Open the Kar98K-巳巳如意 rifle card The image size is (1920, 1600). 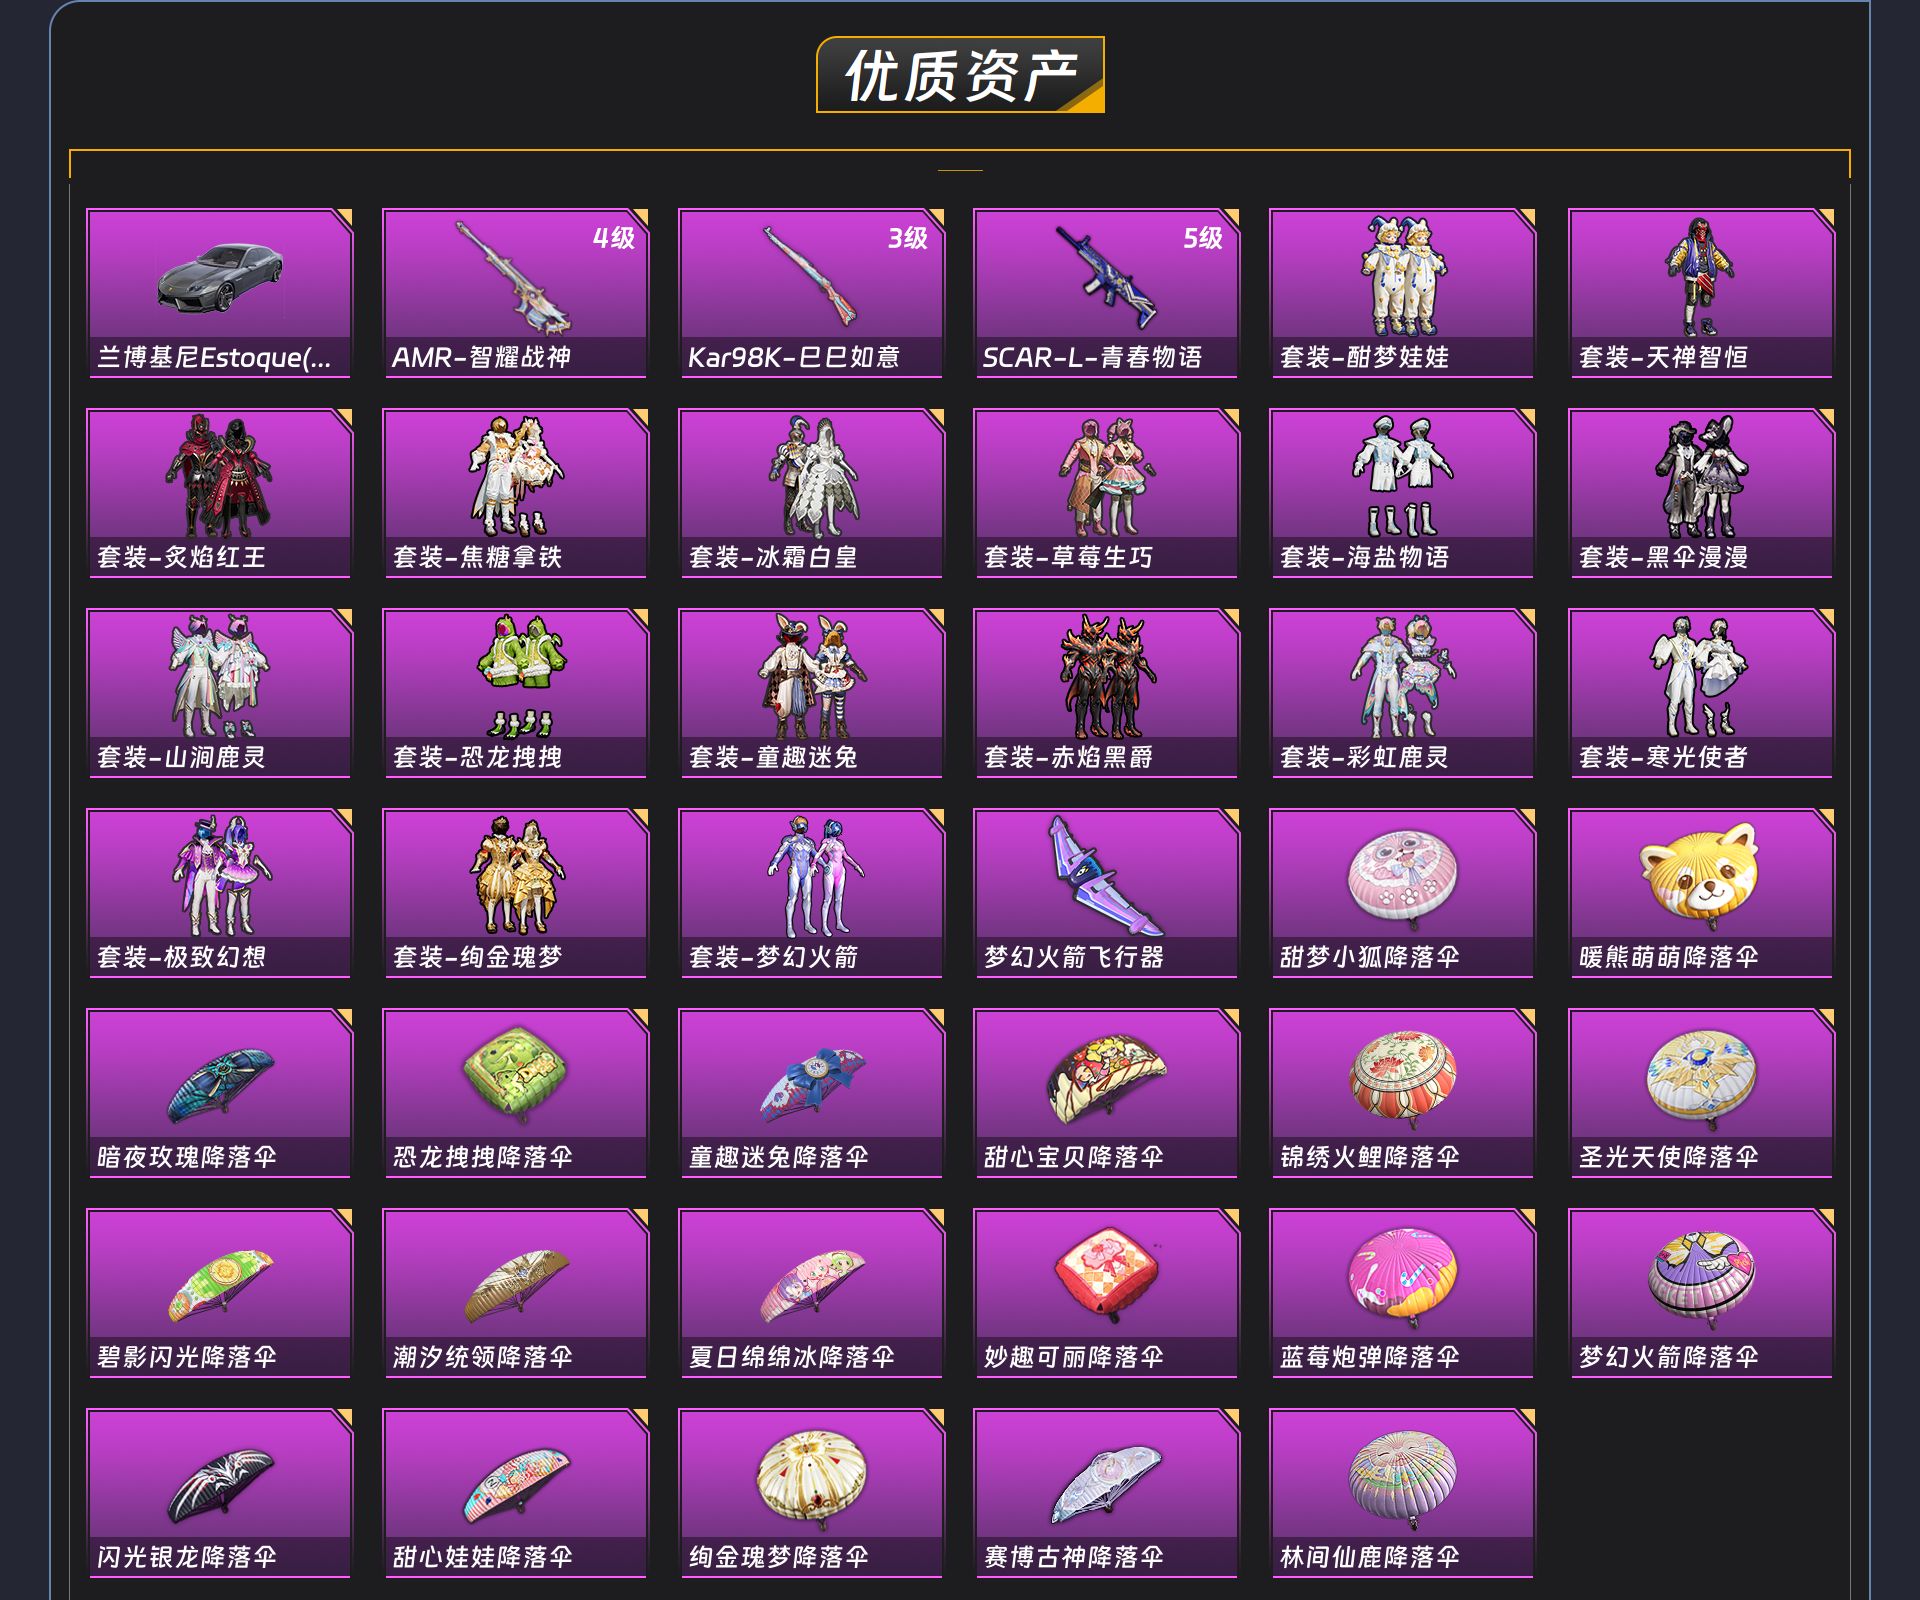[811, 293]
